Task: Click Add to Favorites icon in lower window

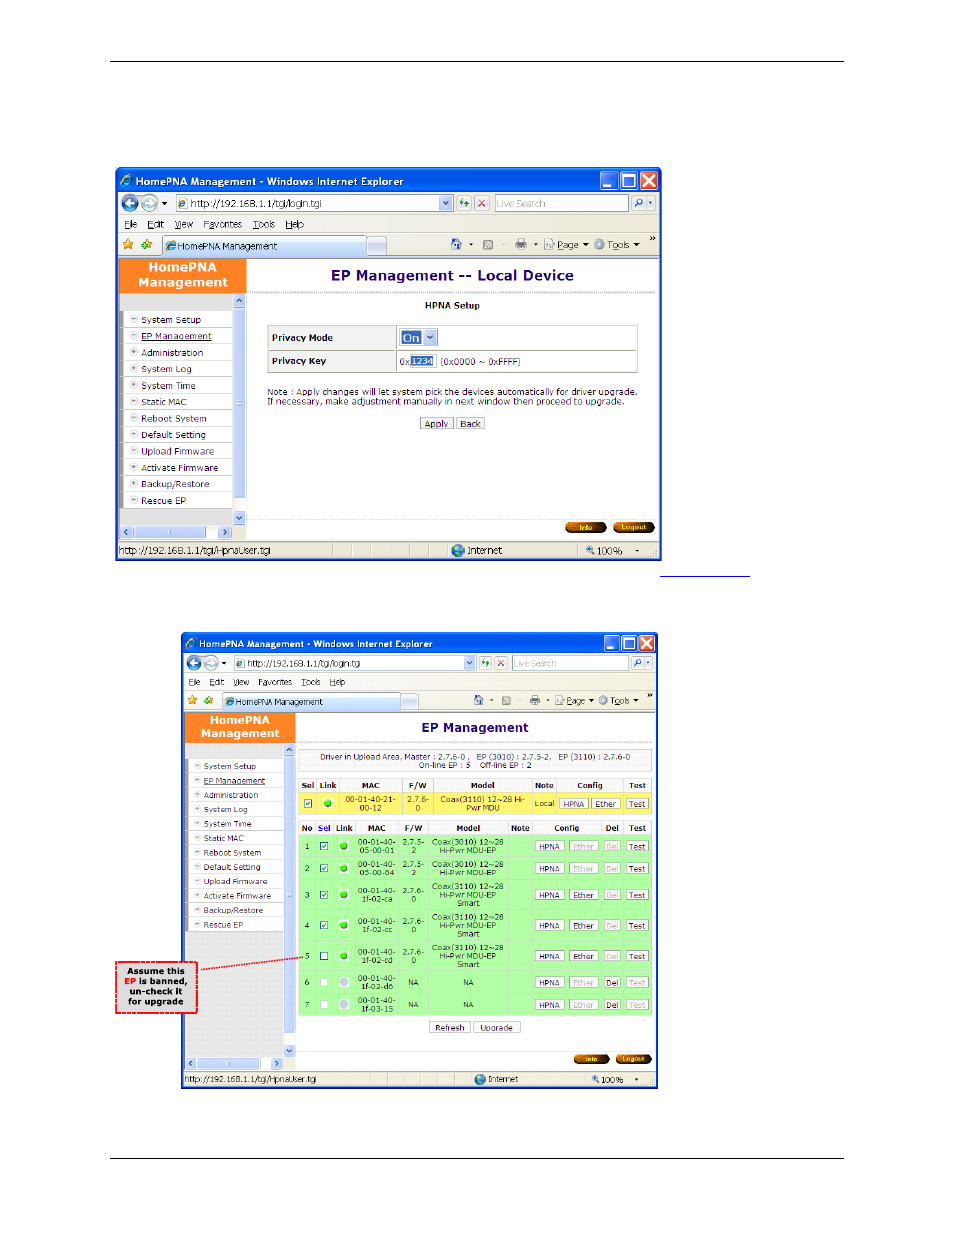Action: tap(209, 701)
